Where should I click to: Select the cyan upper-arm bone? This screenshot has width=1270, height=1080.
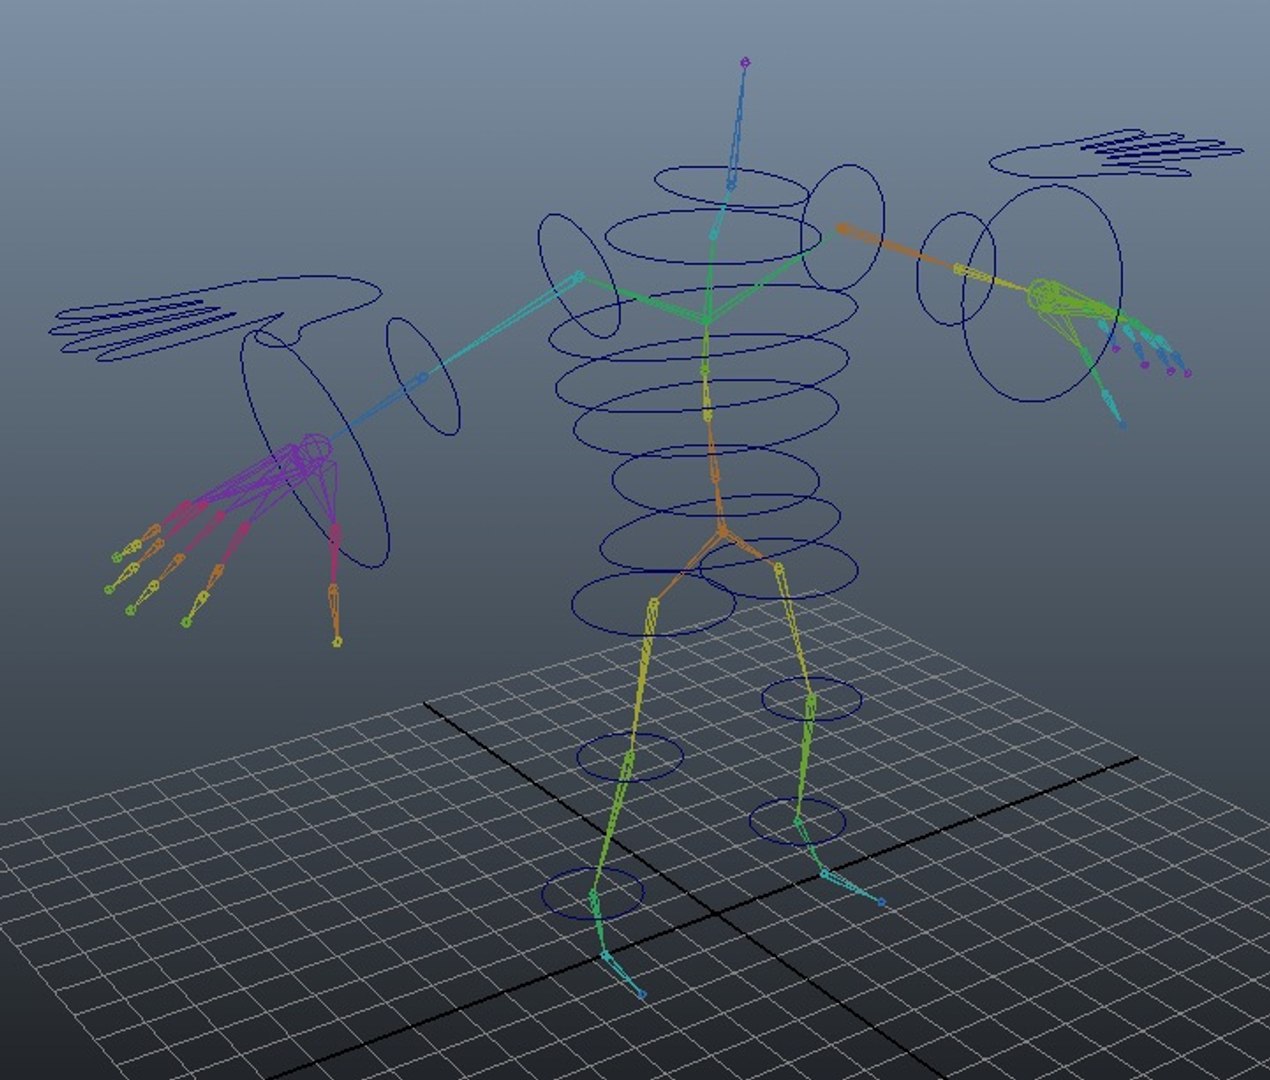pos(500,327)
